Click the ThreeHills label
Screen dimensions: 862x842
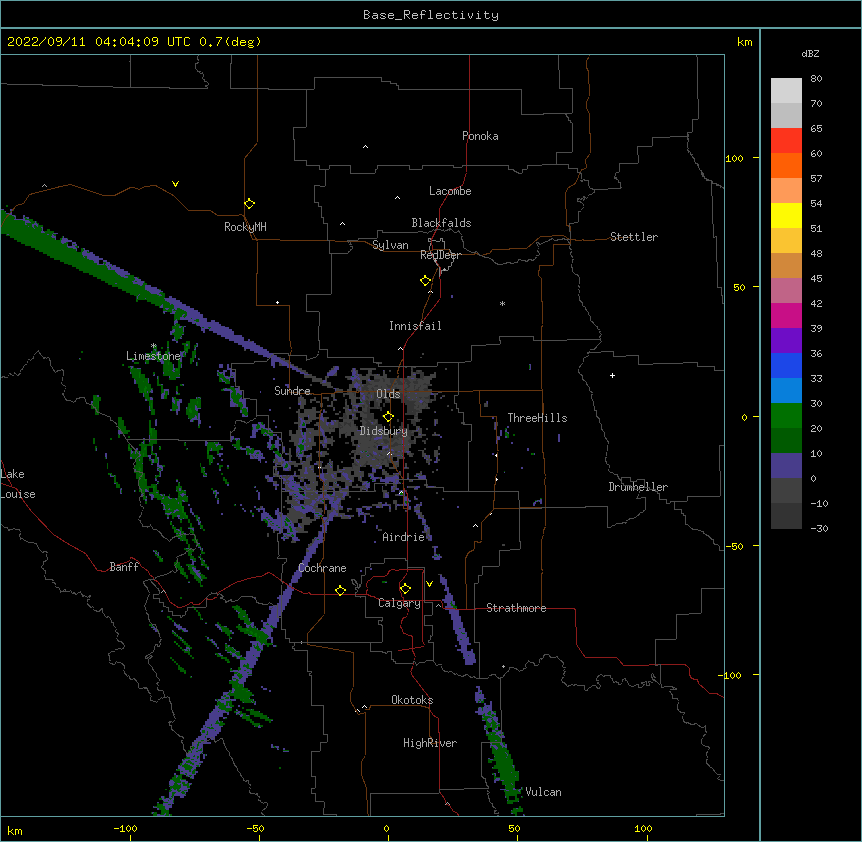pyautogui.click(x=537, y=418)
